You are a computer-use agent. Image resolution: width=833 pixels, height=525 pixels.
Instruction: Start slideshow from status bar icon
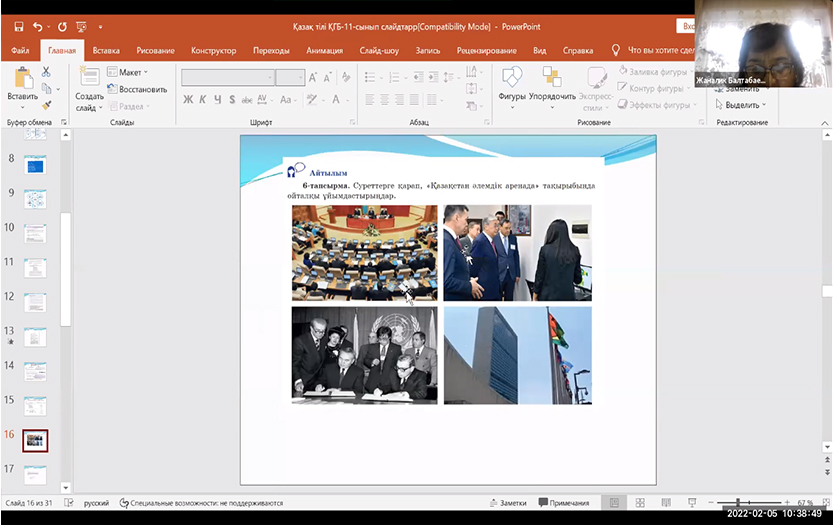(691, 503)
